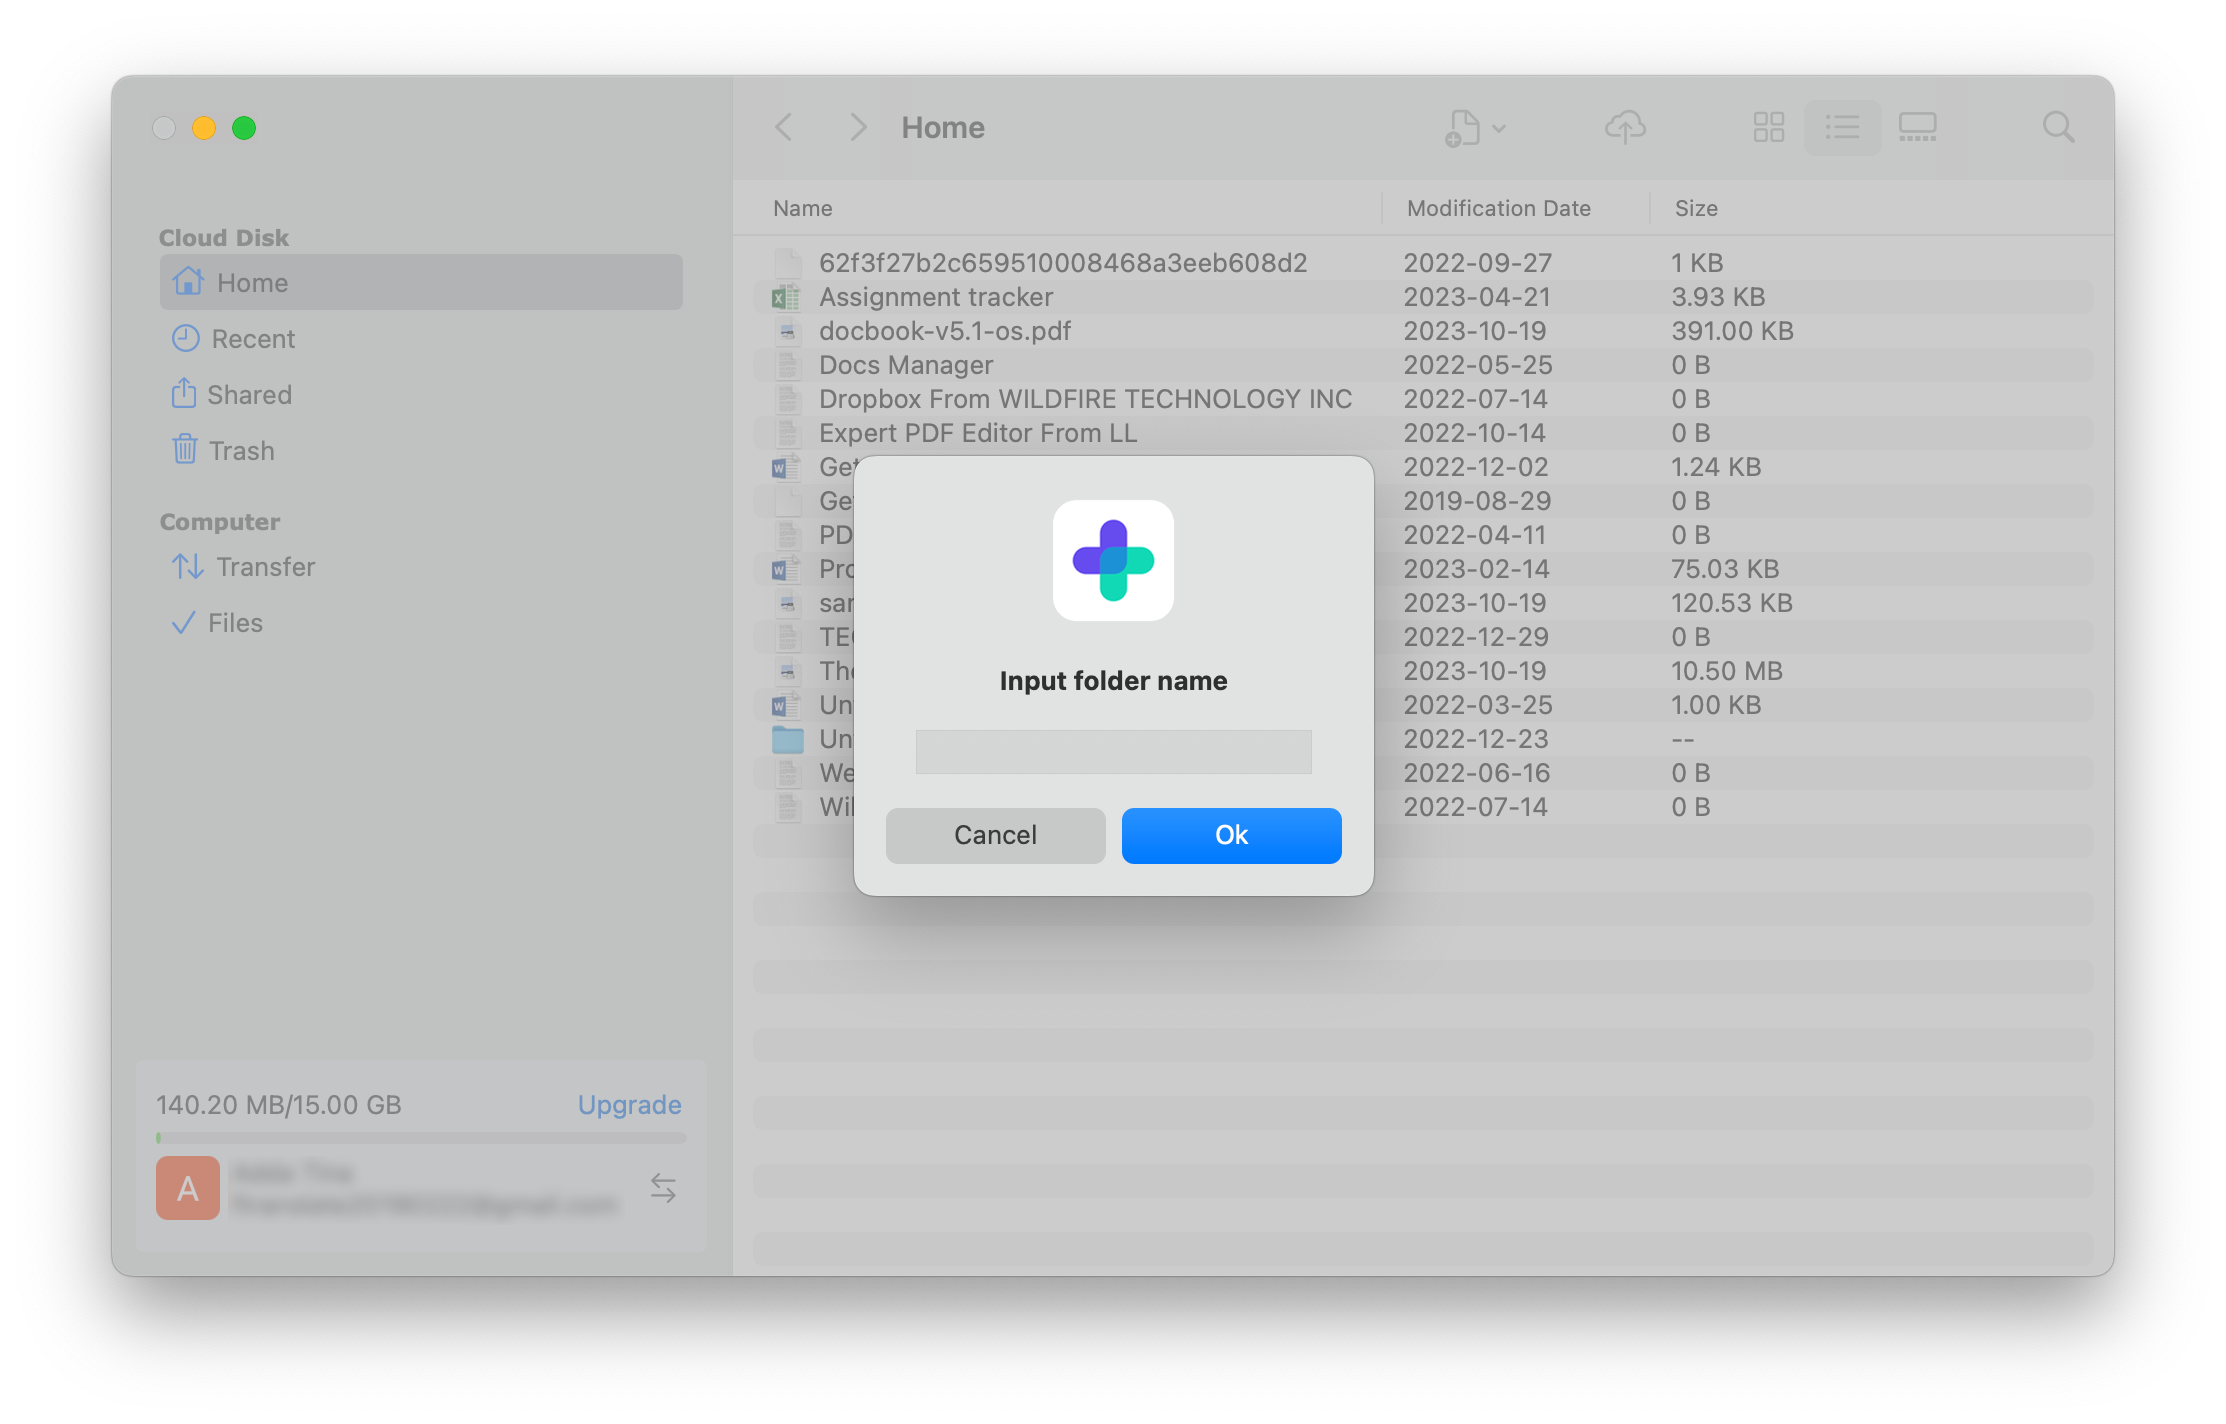Switch to list view

tap(1842, 127)
